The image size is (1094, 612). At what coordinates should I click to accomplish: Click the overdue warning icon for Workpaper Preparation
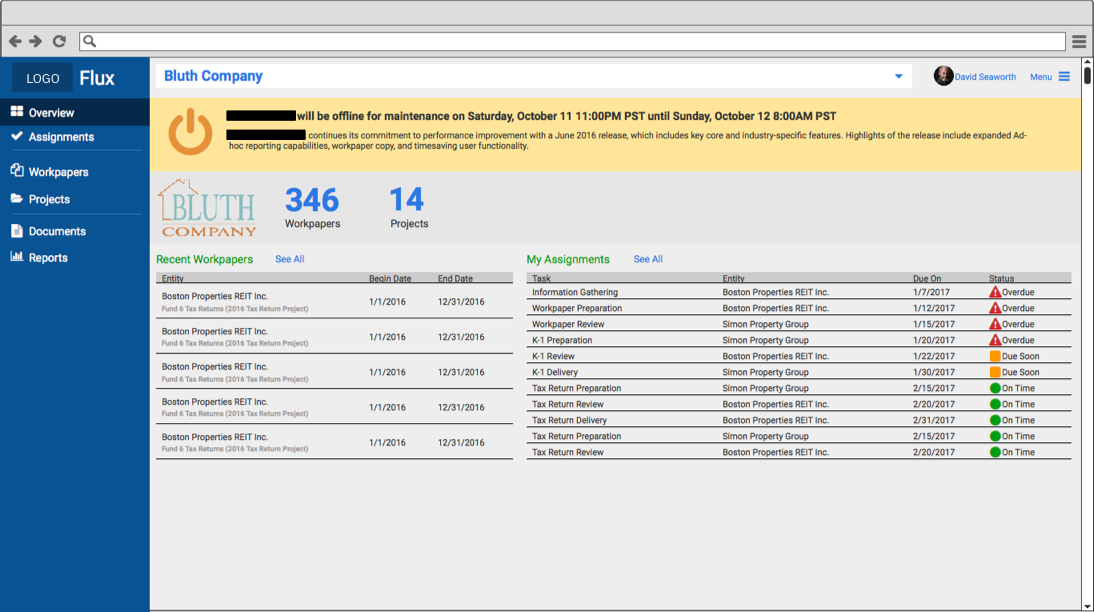[995, 308]
